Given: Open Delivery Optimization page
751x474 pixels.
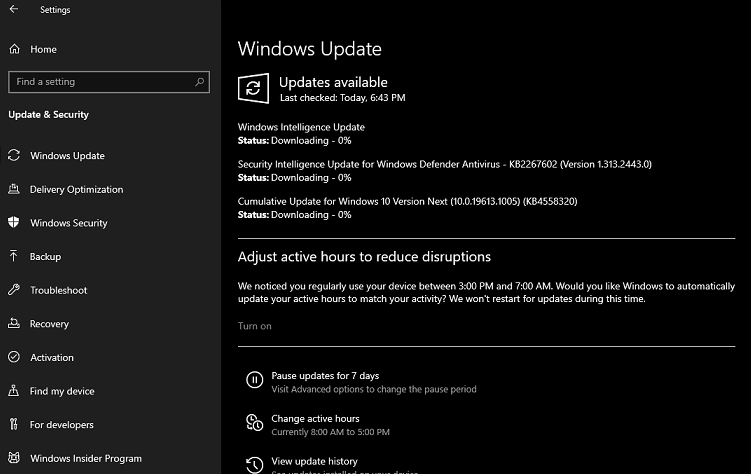Looking at the screenshot, I should (76, 190).
